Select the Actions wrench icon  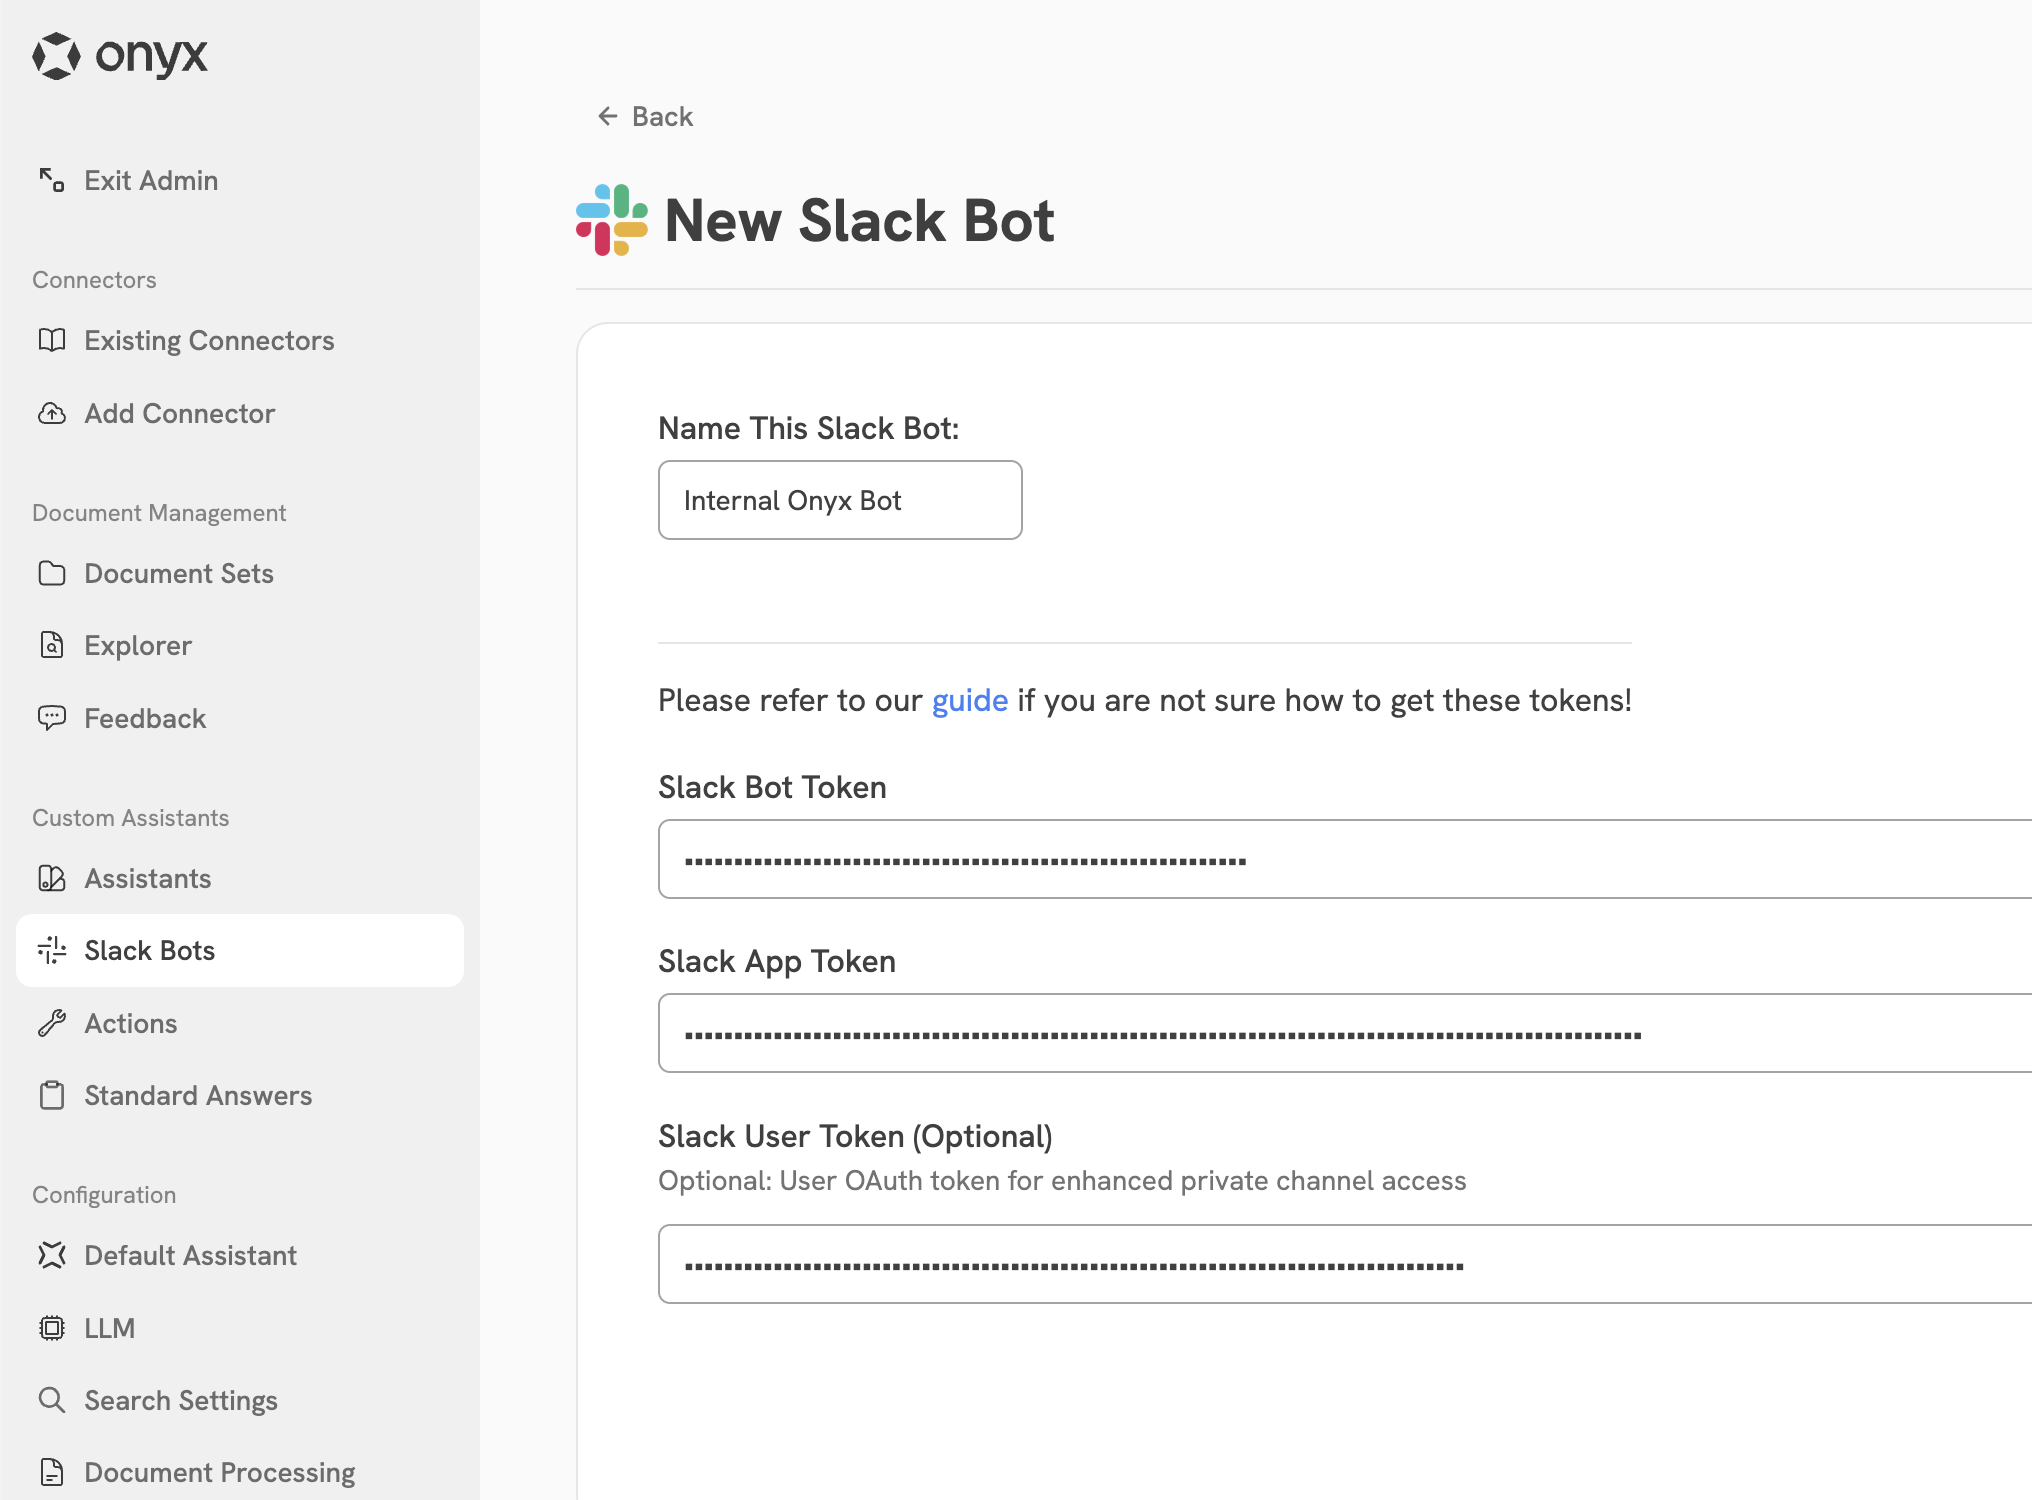pos(52,1022)
